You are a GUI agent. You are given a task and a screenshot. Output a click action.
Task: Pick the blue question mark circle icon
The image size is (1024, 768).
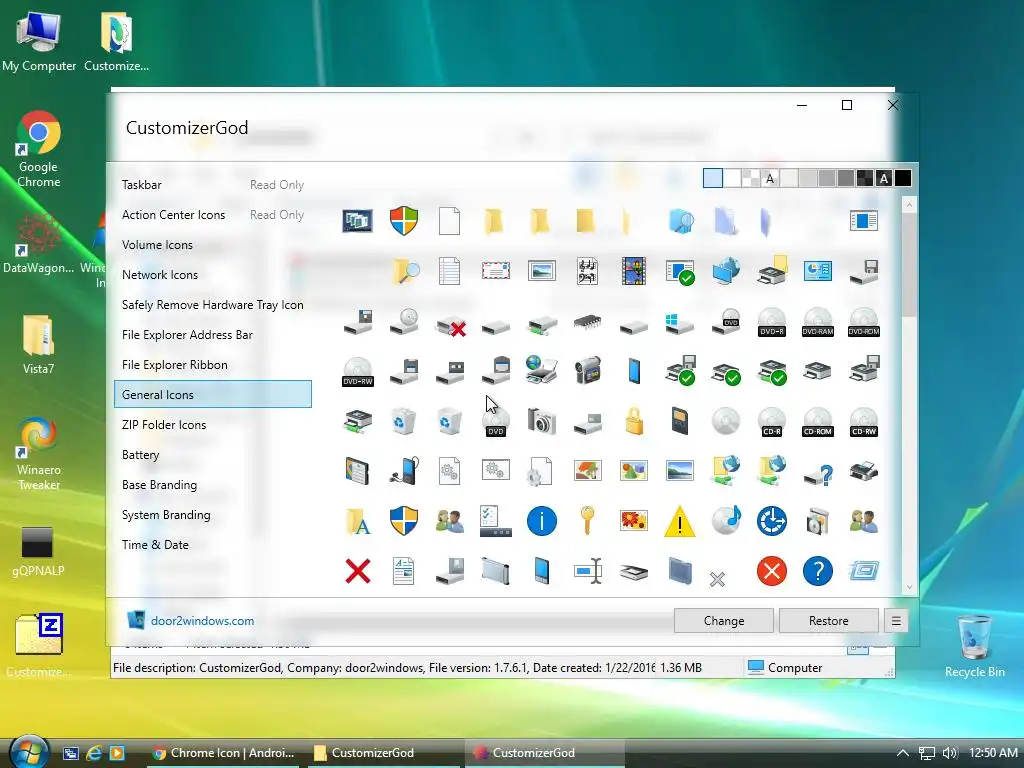tap(818, 571)
